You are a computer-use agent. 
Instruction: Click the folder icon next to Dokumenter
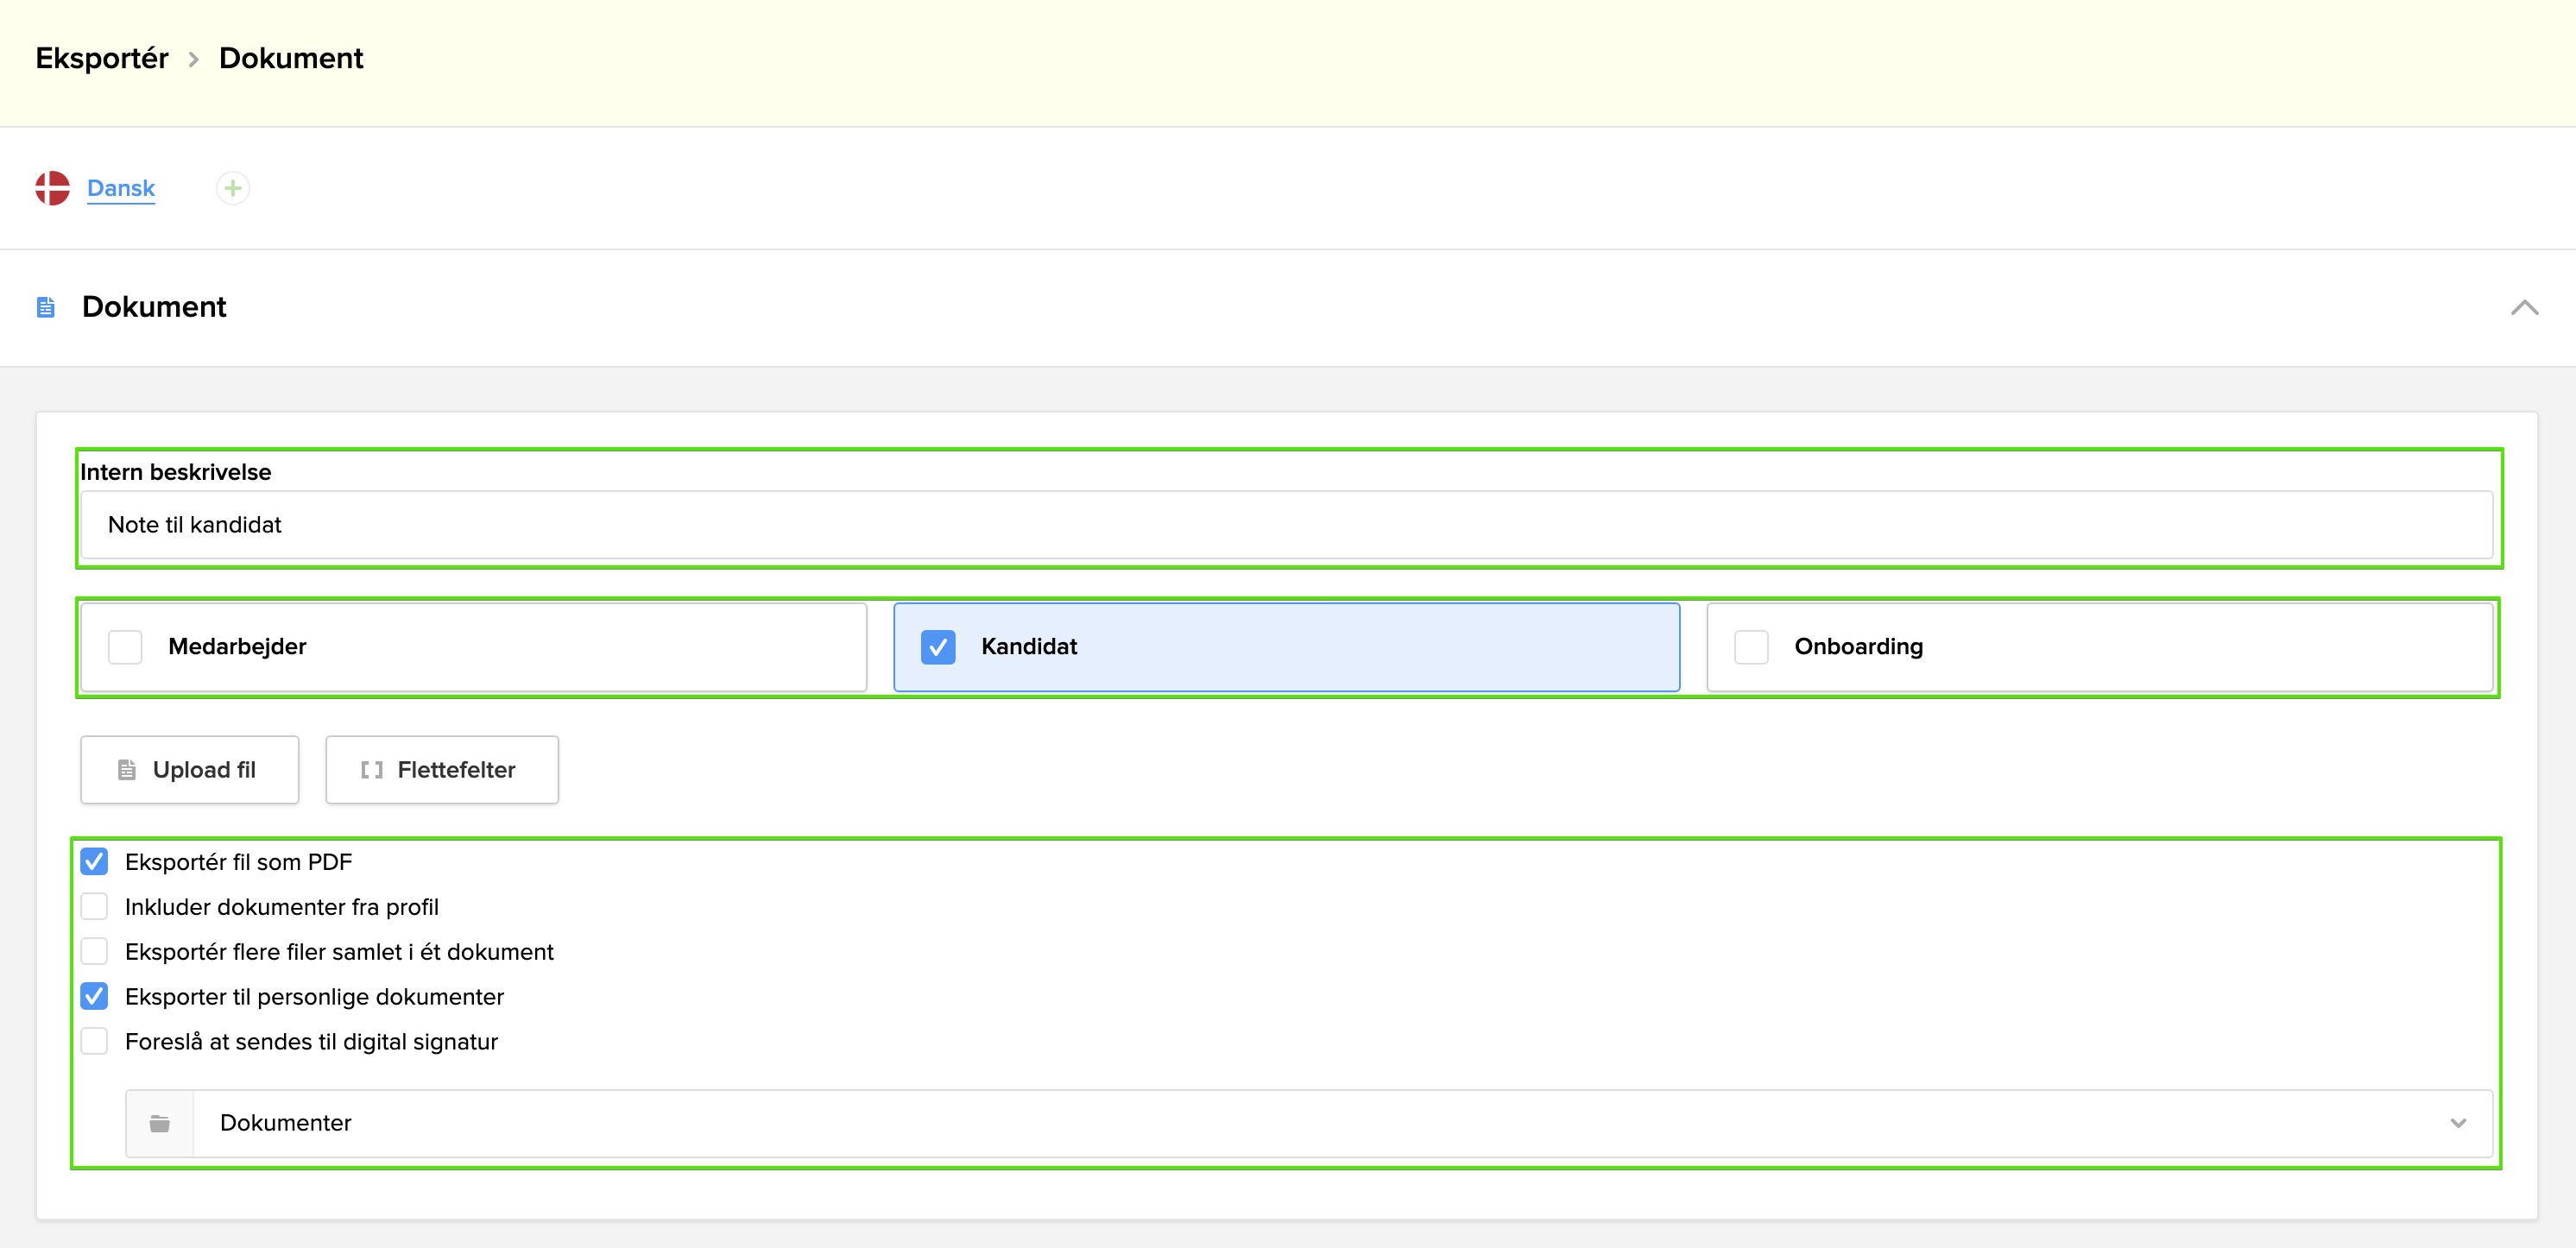point(159,1123)
